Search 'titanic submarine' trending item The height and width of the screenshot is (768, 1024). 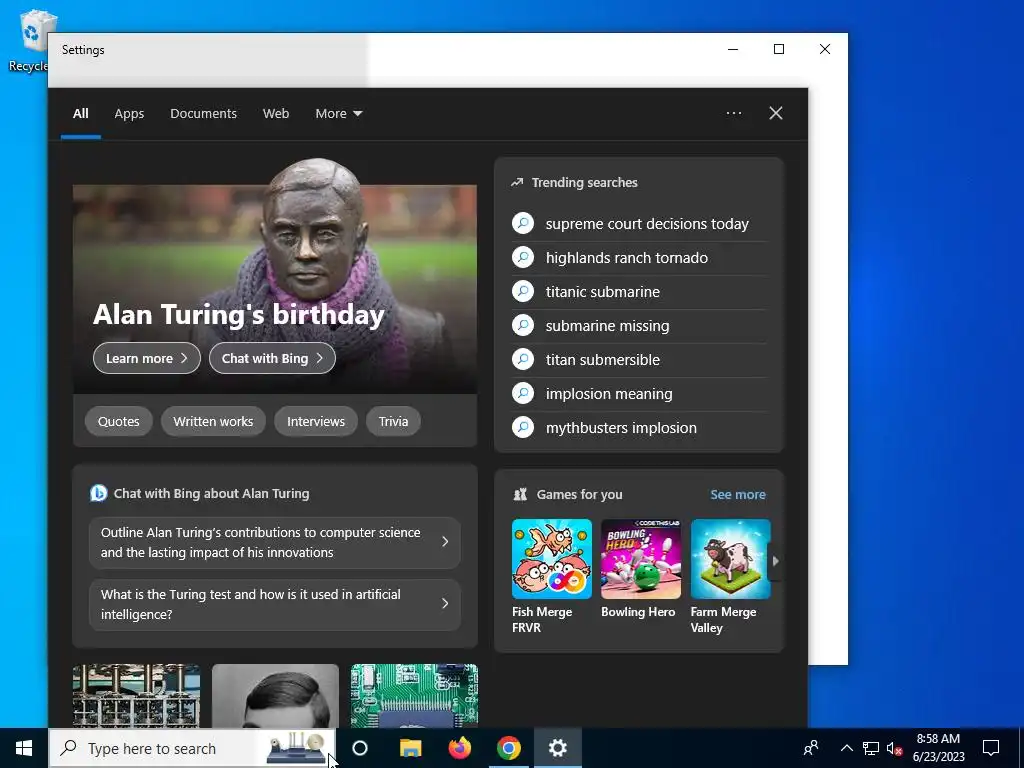tap(603, 292)
